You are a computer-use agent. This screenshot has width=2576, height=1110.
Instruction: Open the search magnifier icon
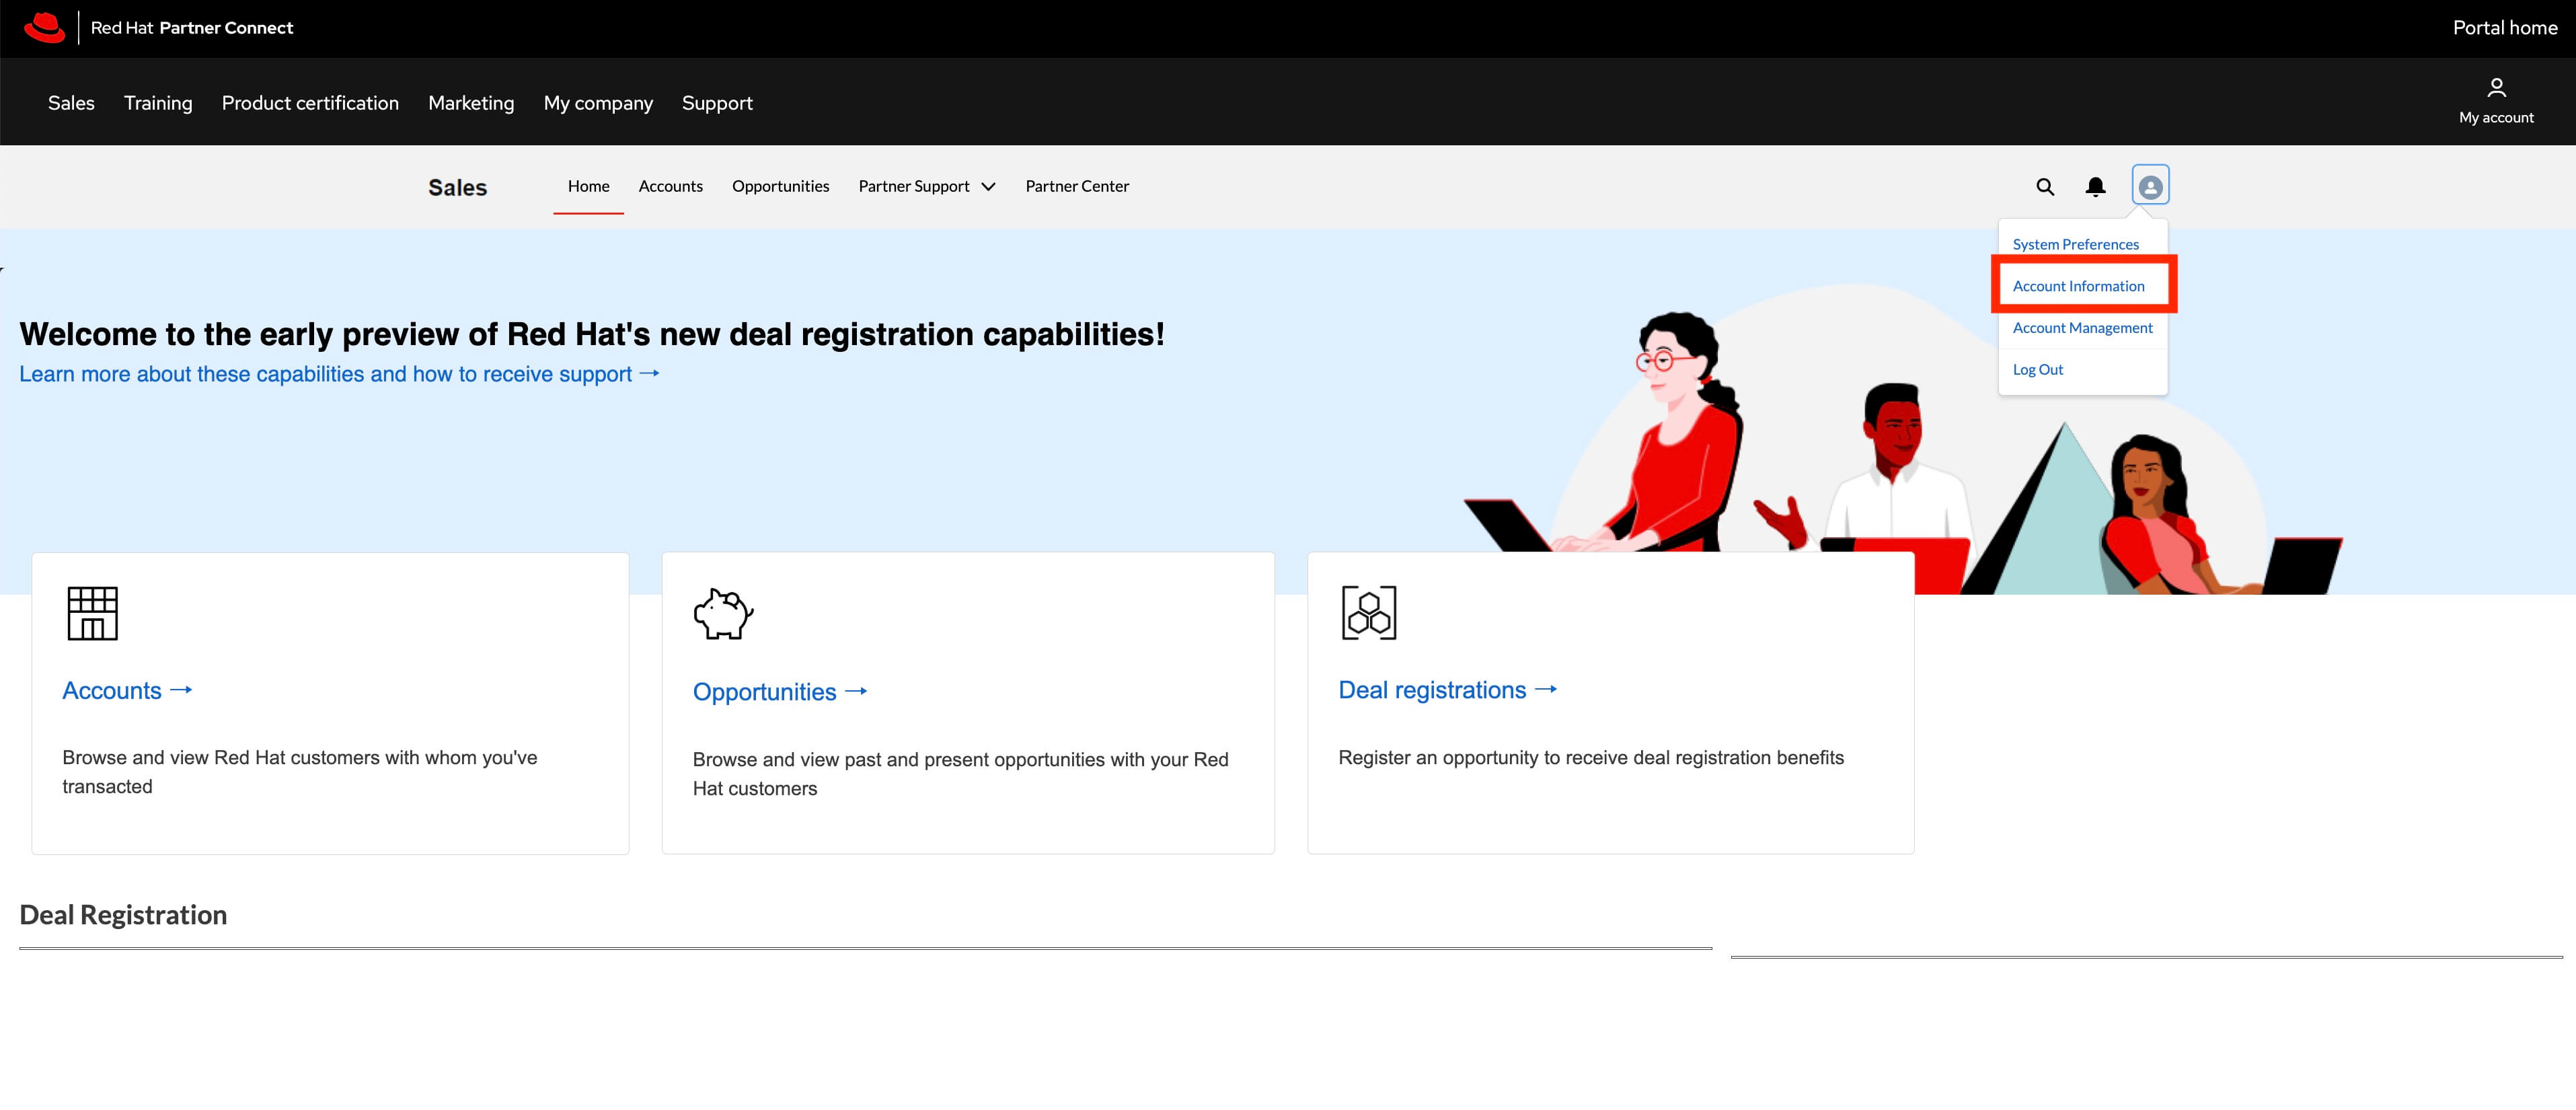coord(2045,187)
